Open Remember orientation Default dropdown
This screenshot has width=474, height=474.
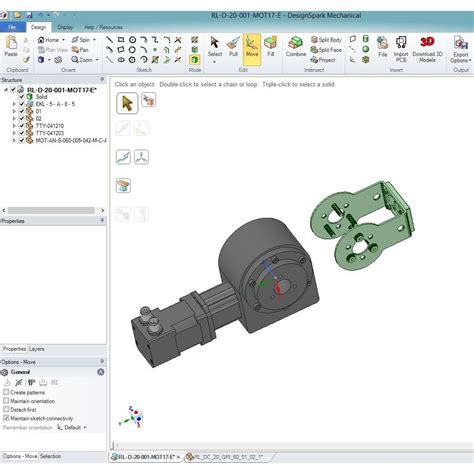pyautogui.click(x=72, y=427)
